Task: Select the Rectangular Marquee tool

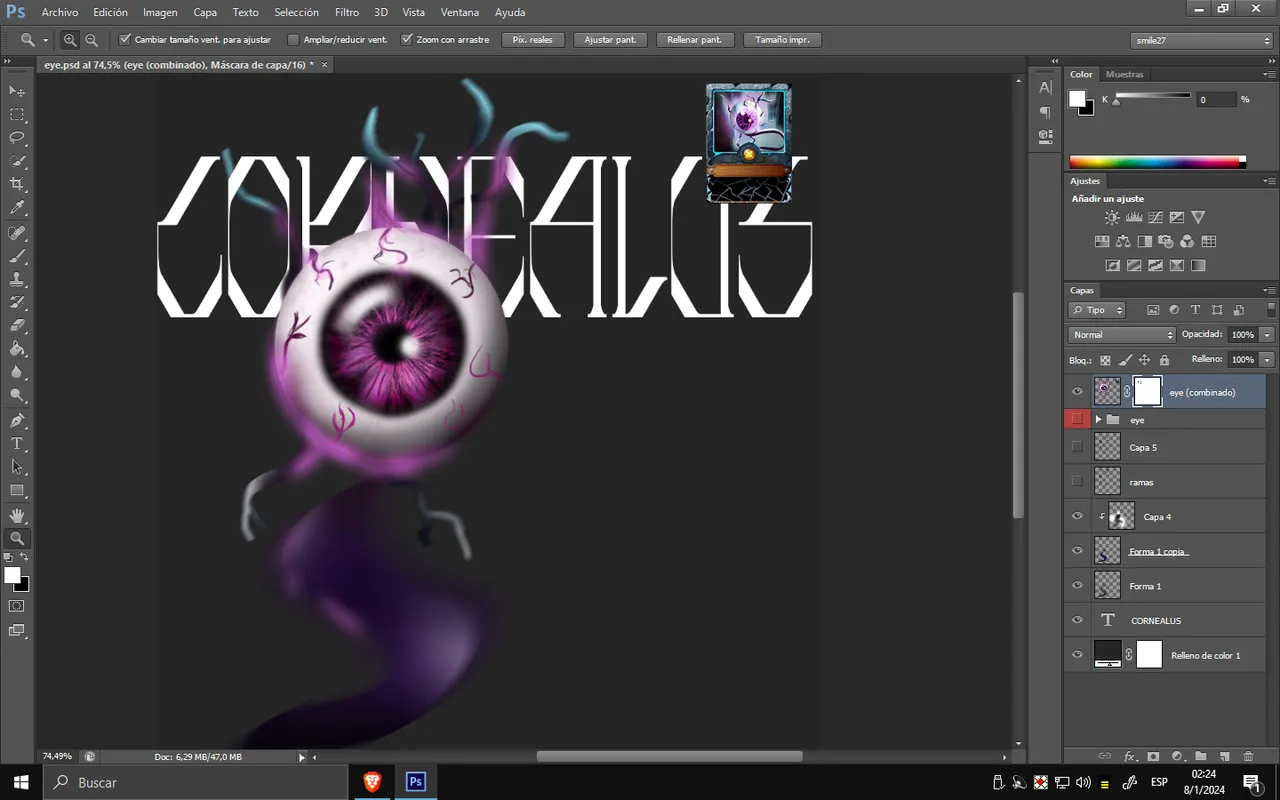Action: 17,115
